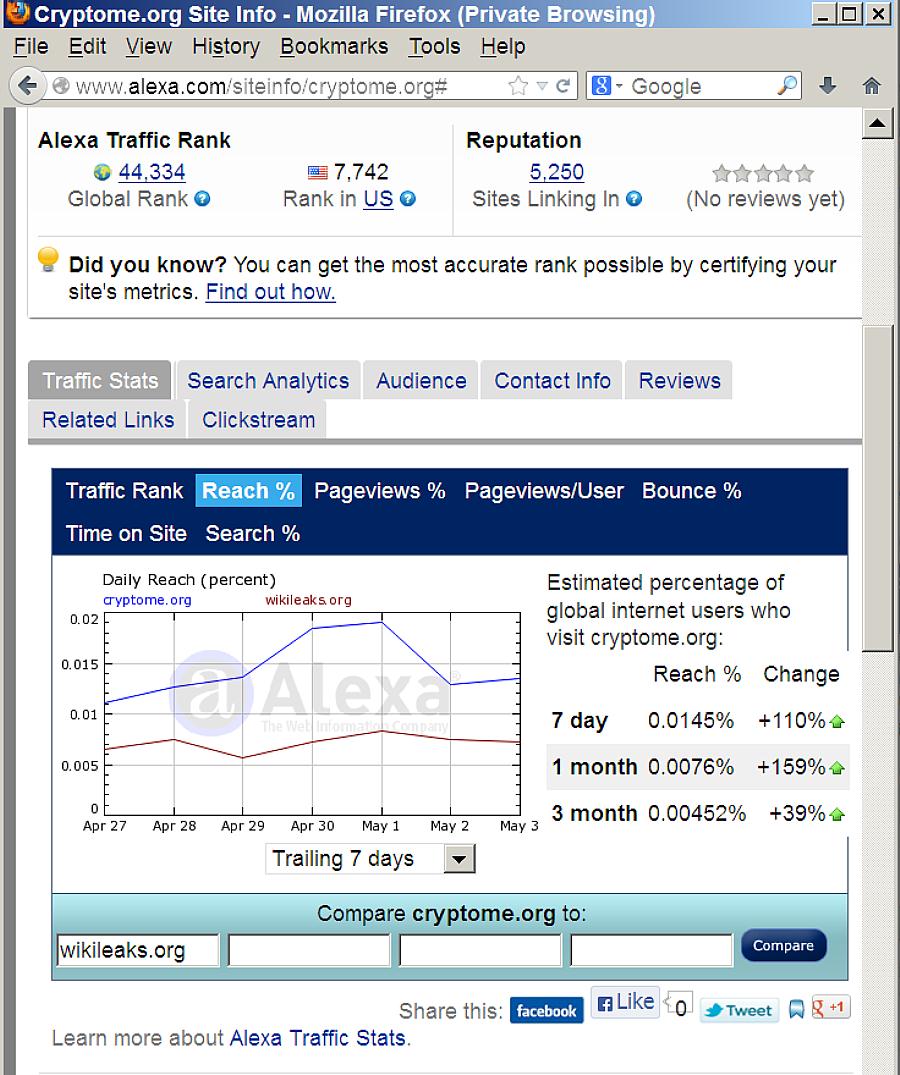900x1075 pixels.
Task: Show the Time on Site chart
Action: (126, 533)
